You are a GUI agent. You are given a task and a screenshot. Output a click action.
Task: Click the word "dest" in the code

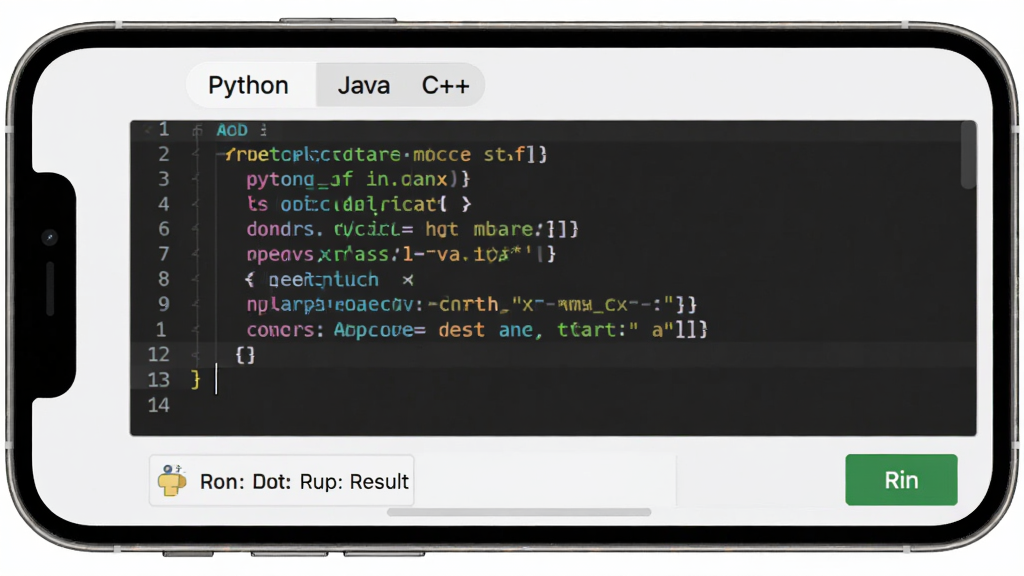[462, 329]
